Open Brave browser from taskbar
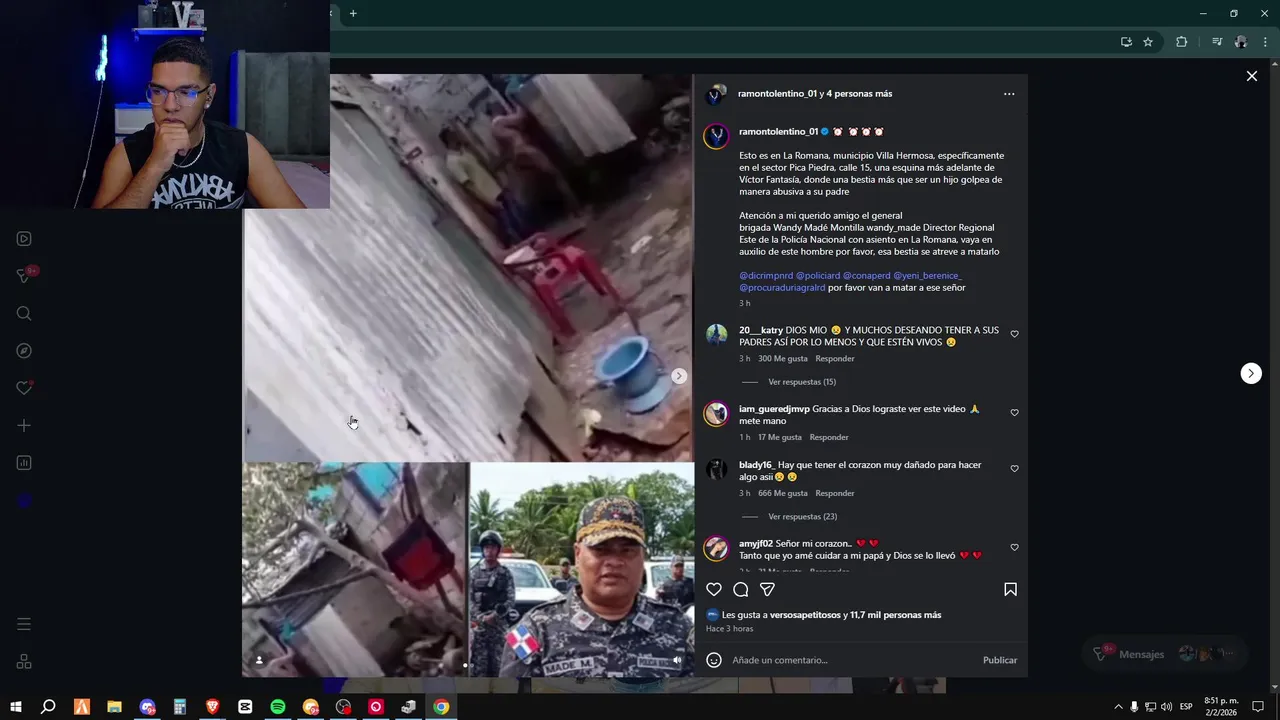This screenshot has width=1280, height=720. tap(212, 707)
